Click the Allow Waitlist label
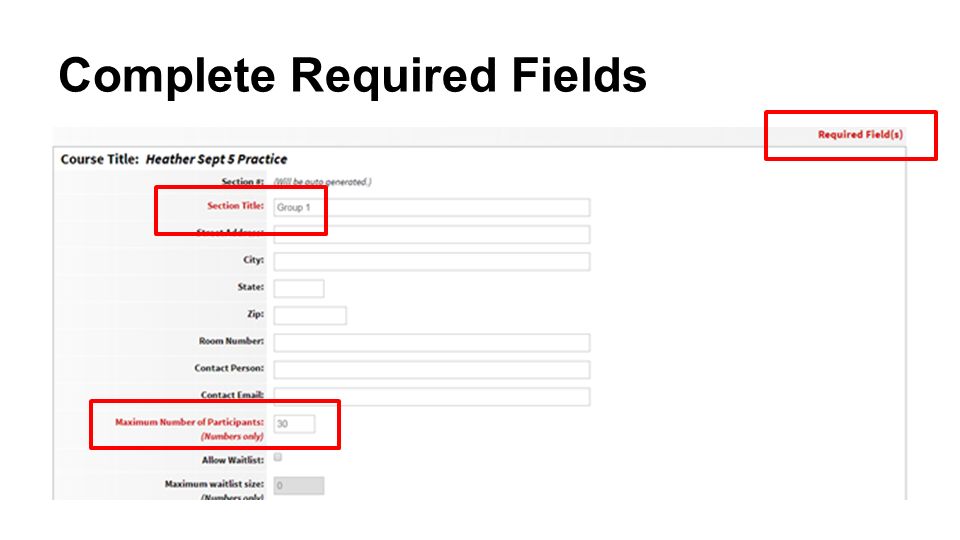 (x=233, y=460)
